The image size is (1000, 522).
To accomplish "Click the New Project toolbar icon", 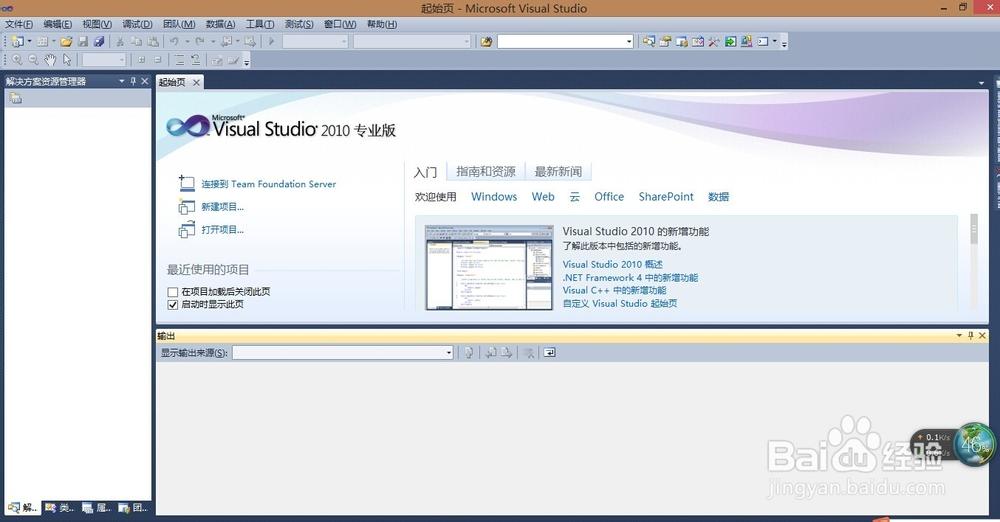I will (17, 41).
